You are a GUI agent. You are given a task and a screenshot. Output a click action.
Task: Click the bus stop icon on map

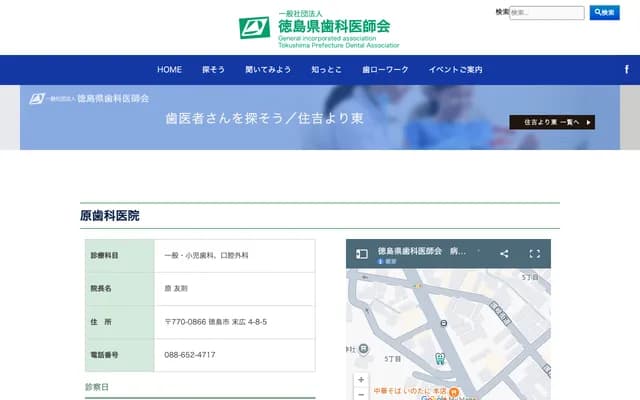(444, 323)
